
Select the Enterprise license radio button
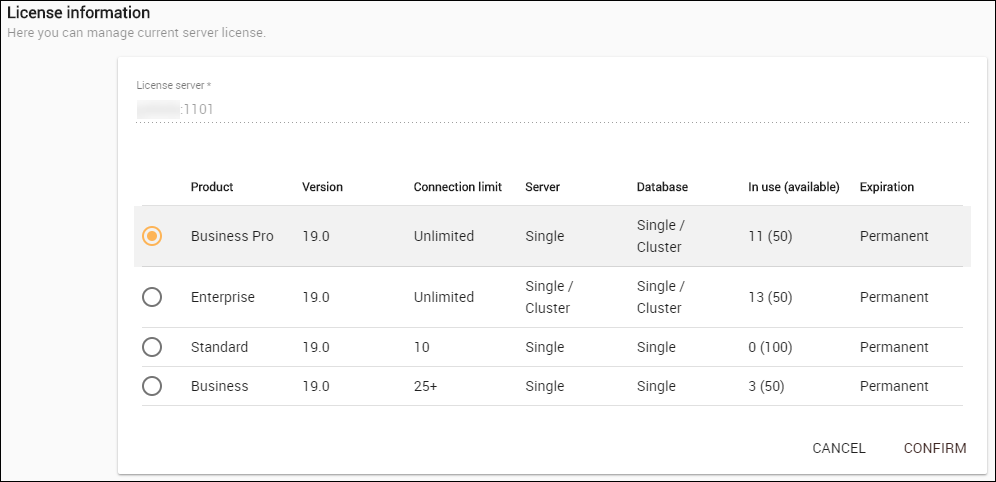pos(152,297)
